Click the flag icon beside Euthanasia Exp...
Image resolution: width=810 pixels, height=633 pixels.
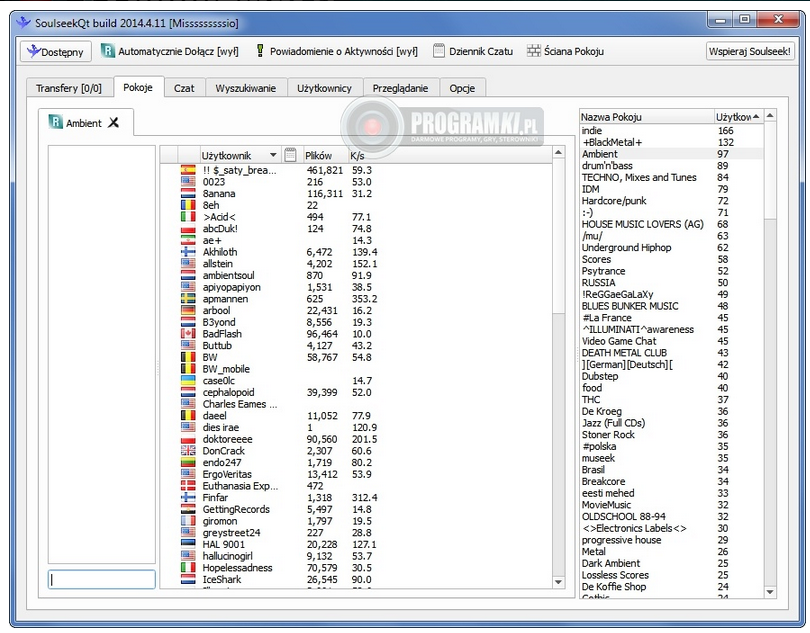point(188,486)
